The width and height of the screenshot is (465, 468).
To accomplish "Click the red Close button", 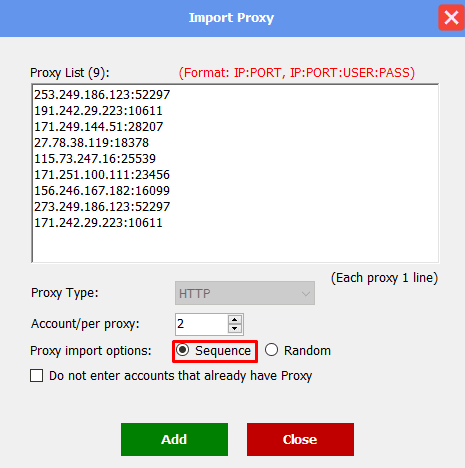I will coord(300,439).
